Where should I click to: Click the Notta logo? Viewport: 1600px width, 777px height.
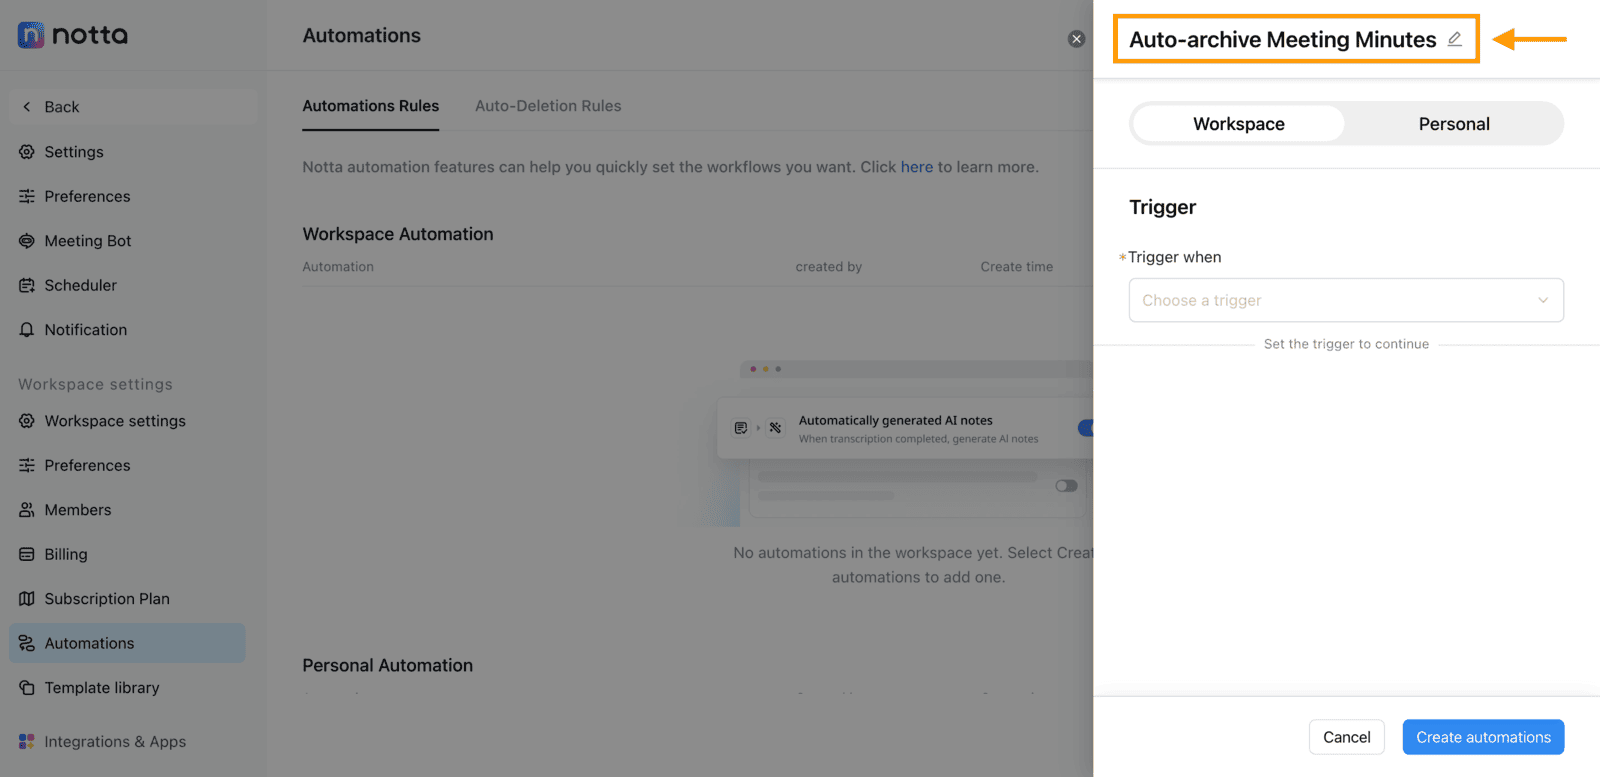click(x=72, y=35)
